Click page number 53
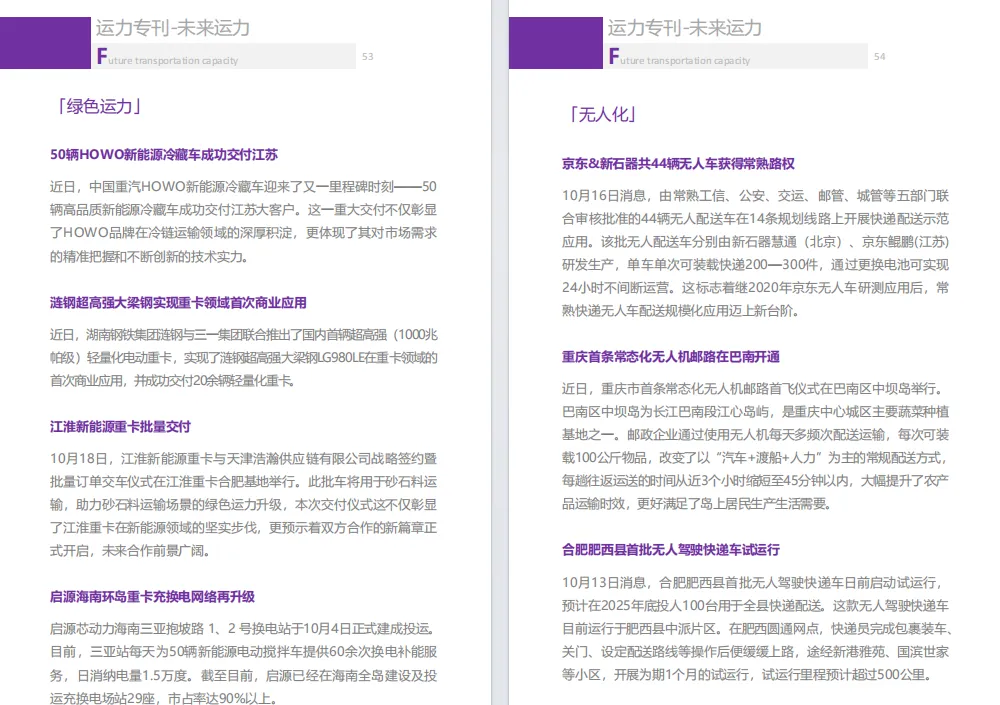1000x705 pixels. [367, 57]
